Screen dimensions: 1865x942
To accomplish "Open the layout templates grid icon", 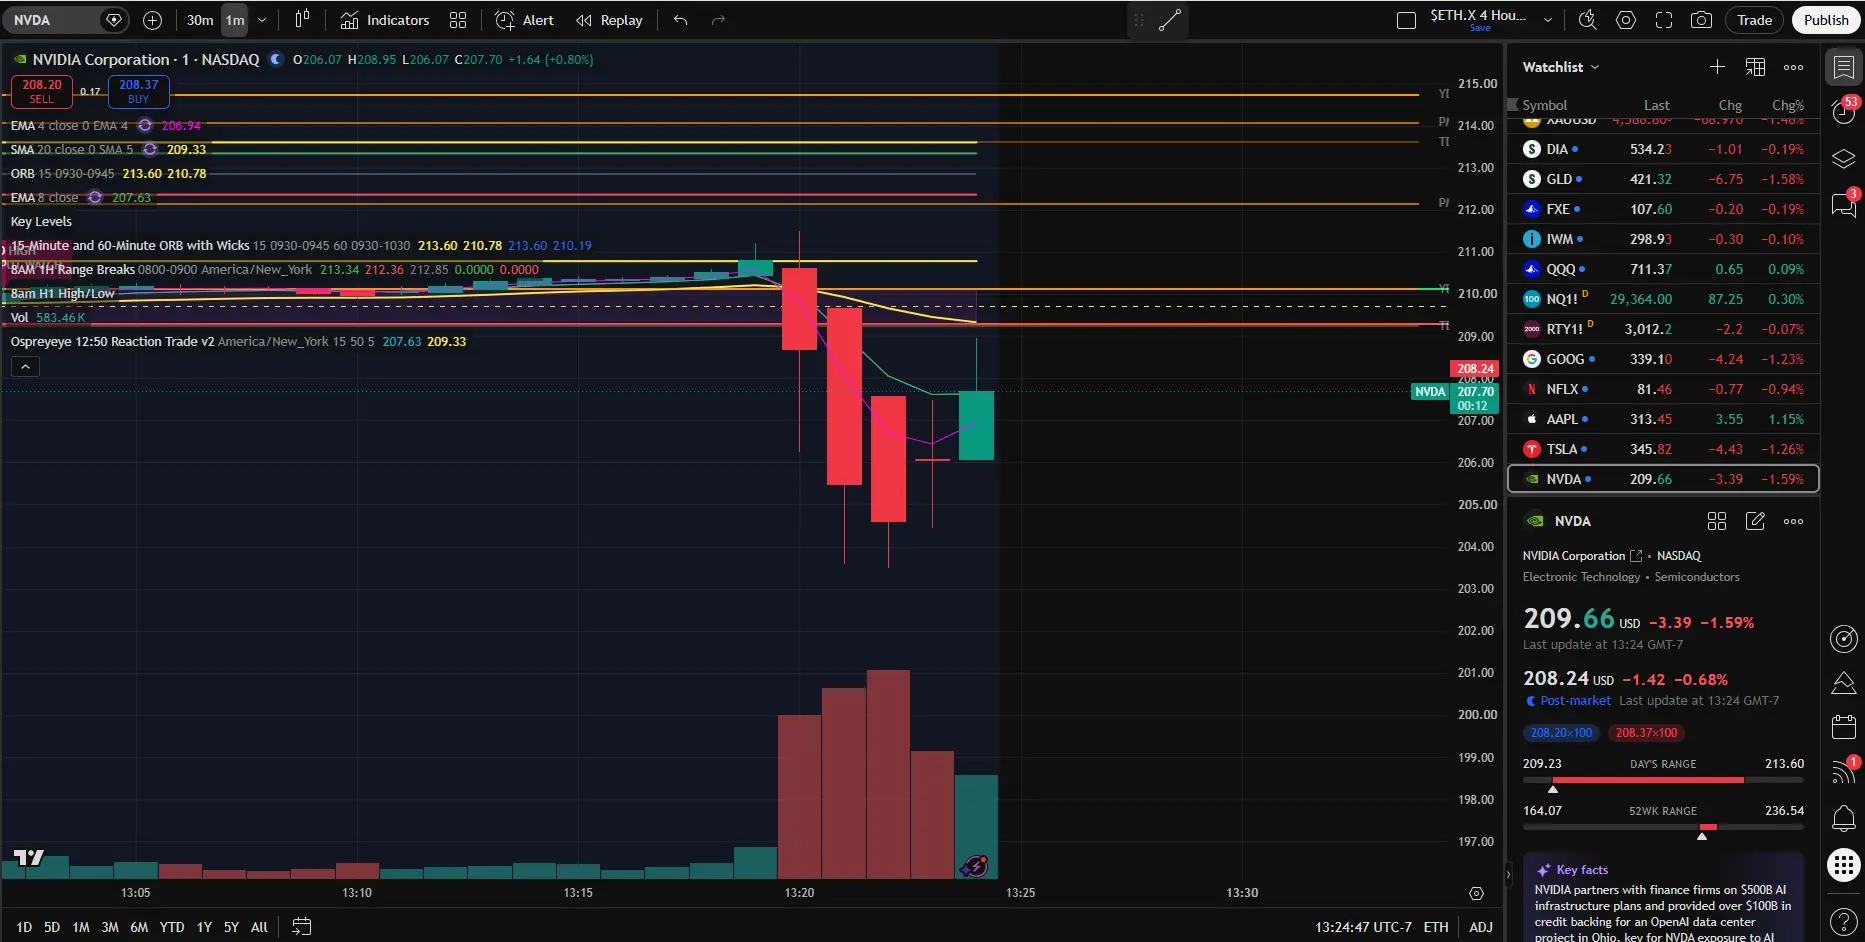I will point(458,20).
